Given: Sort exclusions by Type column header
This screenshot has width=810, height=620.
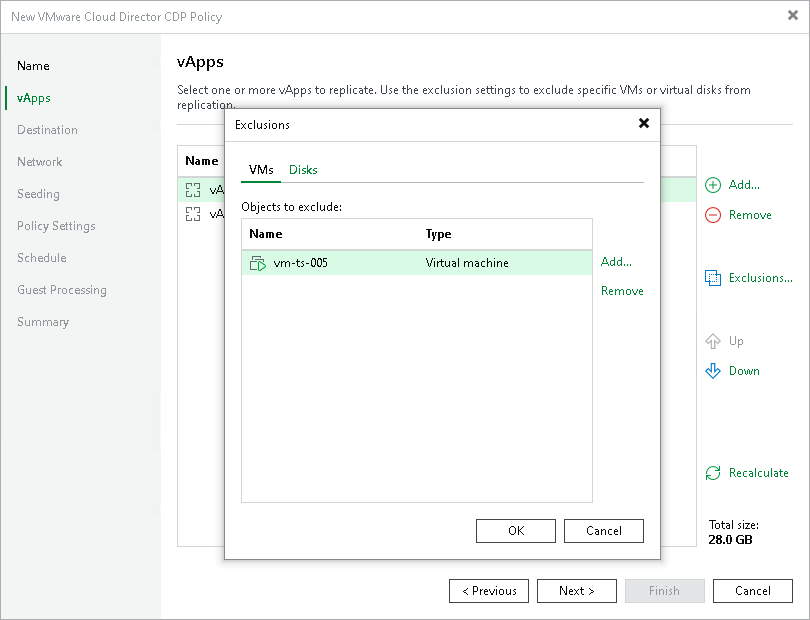Looking at the screenshot, I should pyautogui.click(x=438, y=234).
